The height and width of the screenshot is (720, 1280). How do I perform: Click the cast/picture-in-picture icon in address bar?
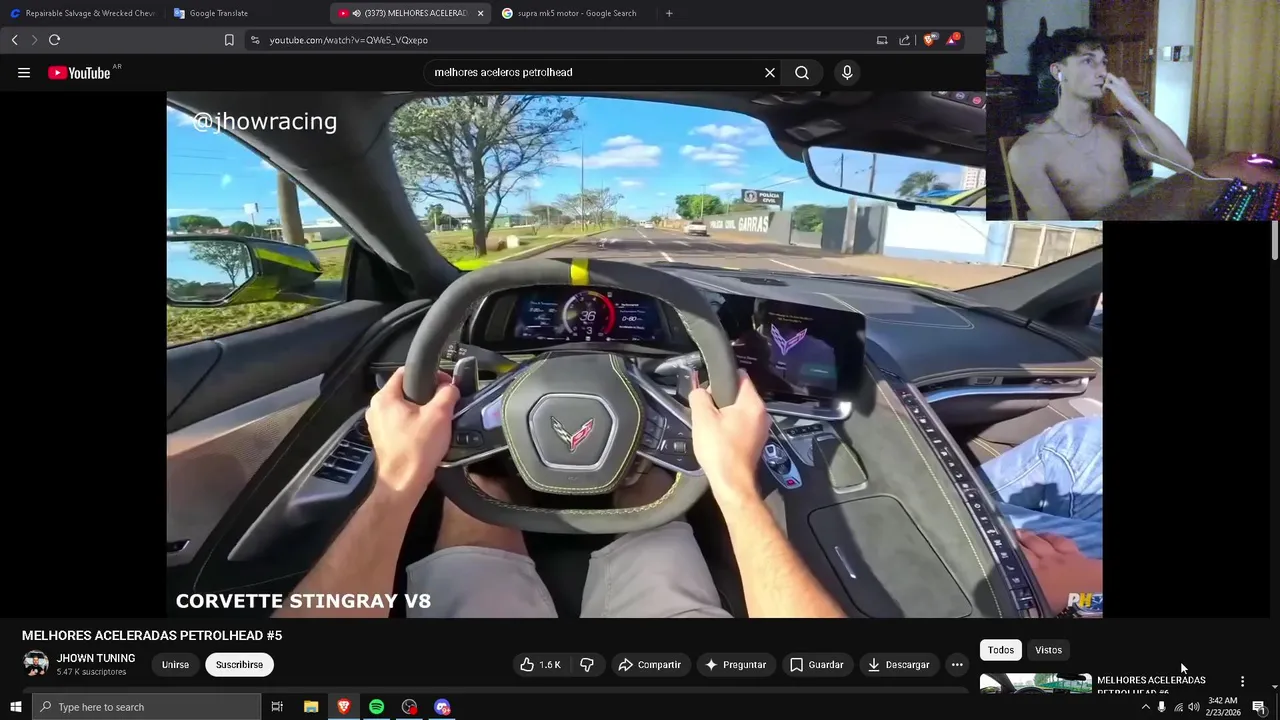(882, 40)
